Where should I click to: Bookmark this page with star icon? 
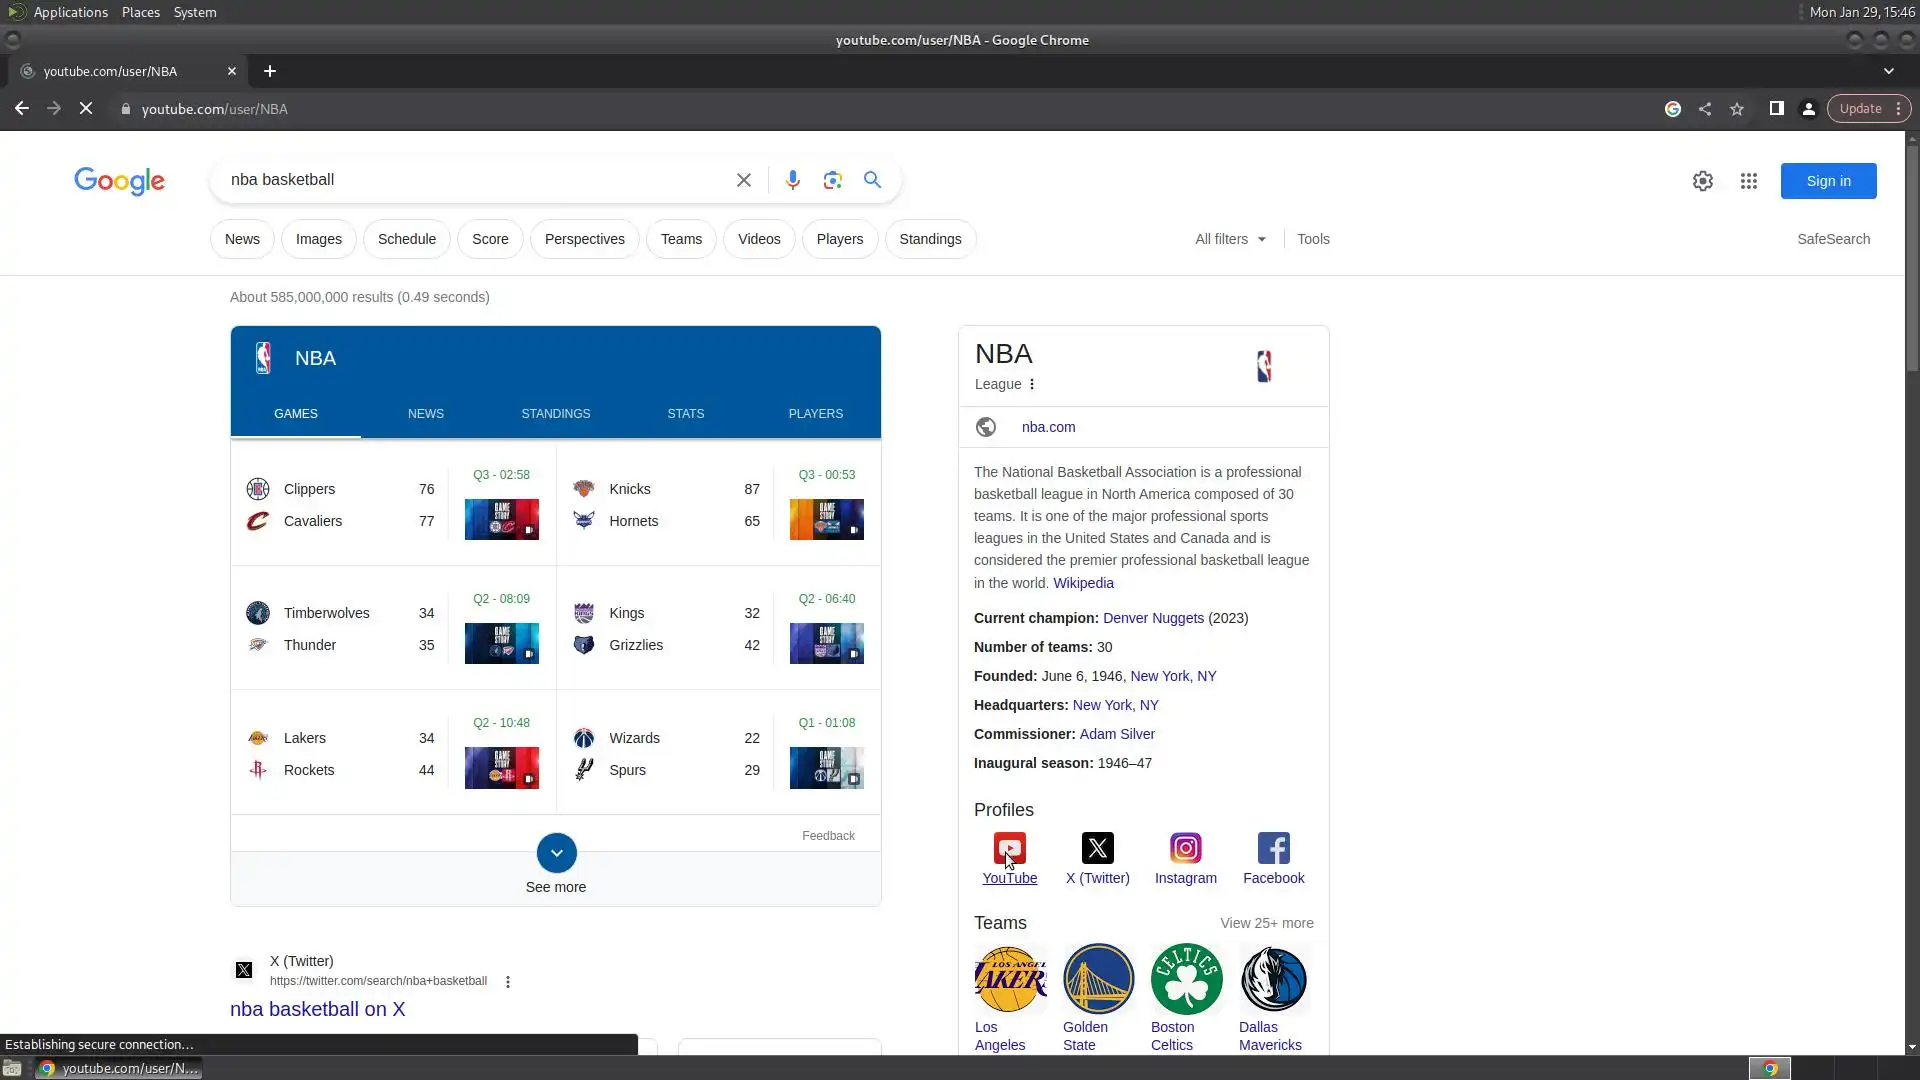coord(1737,109)
